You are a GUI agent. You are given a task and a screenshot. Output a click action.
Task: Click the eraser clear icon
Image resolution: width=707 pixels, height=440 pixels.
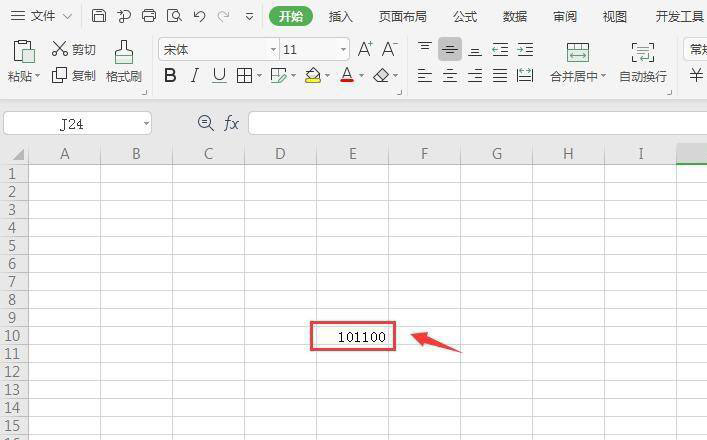click(x=381, y=75)
